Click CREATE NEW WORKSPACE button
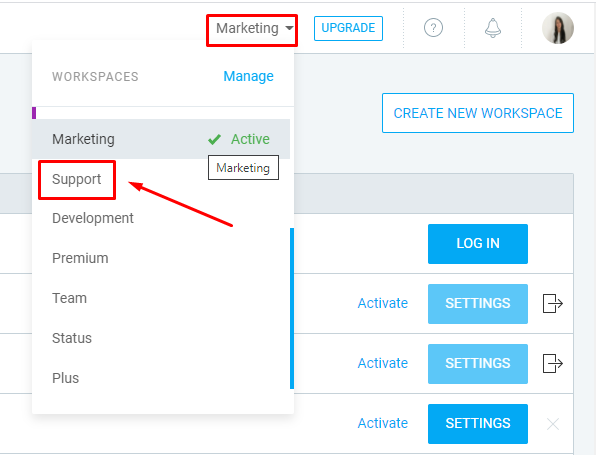Image resolution: width=596 pixels, height=455 pixels. [x=478, y=113]
